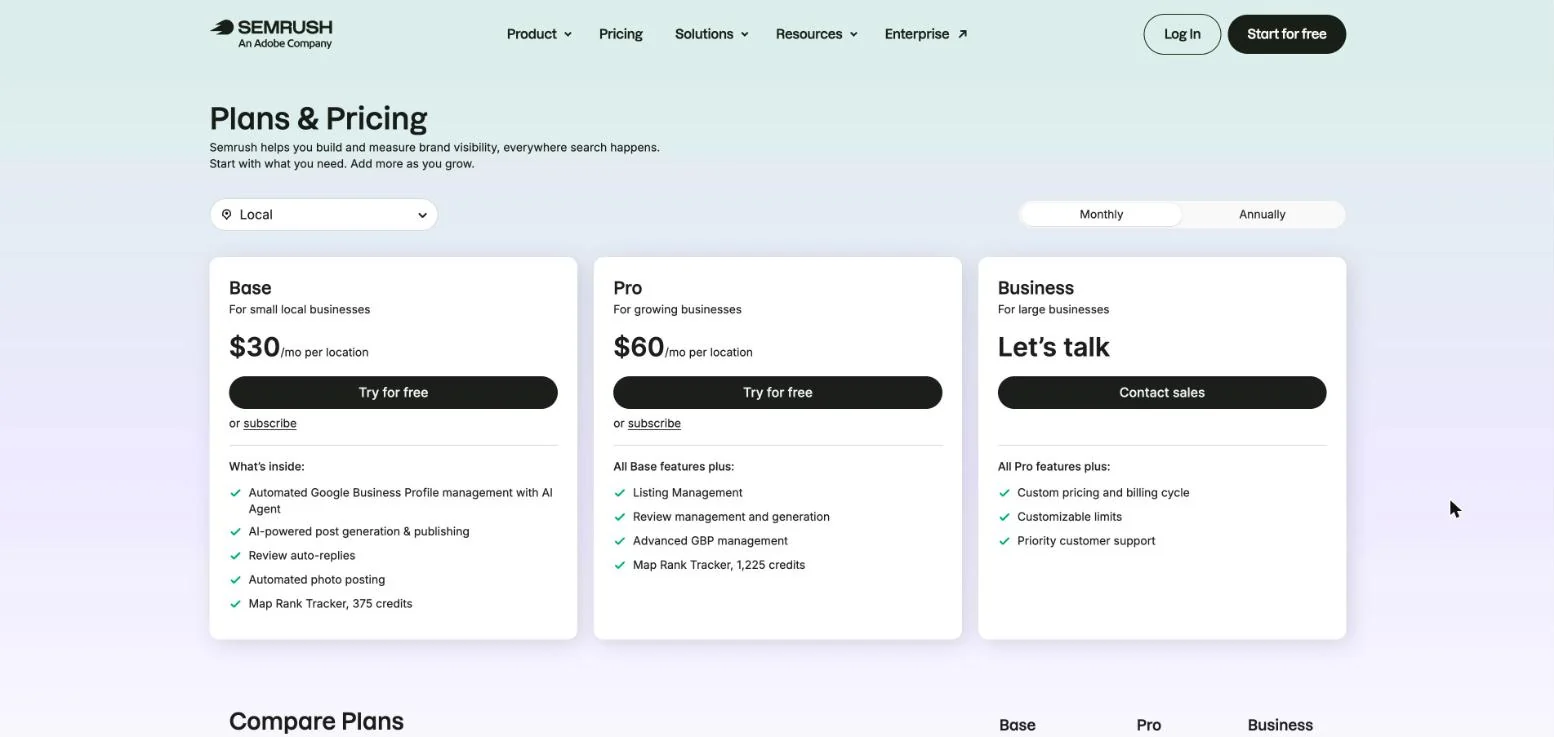The height and width of the screenshot is (737, 1554).
Task: Click the location pin icon in Local selector
Action: coord(227,215)
